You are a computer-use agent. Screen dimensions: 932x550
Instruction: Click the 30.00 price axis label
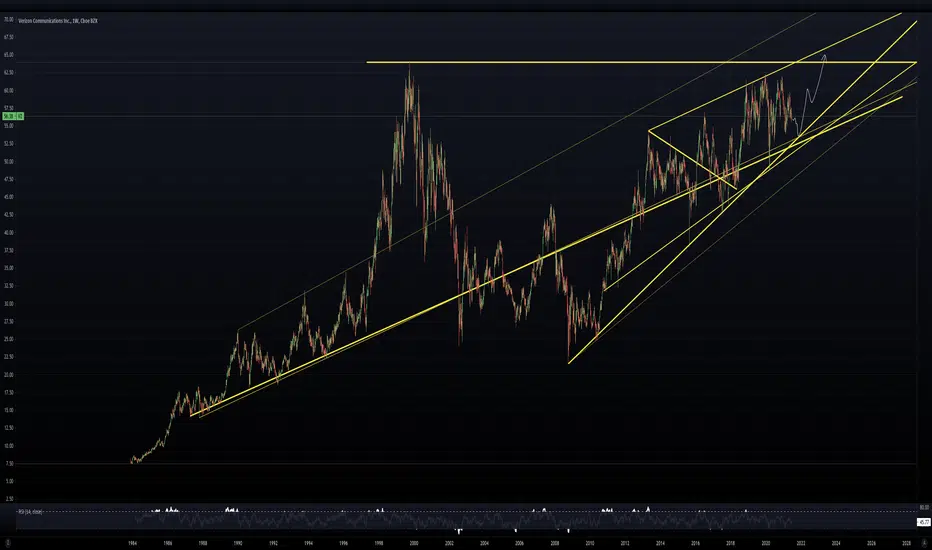coord(8,304)
